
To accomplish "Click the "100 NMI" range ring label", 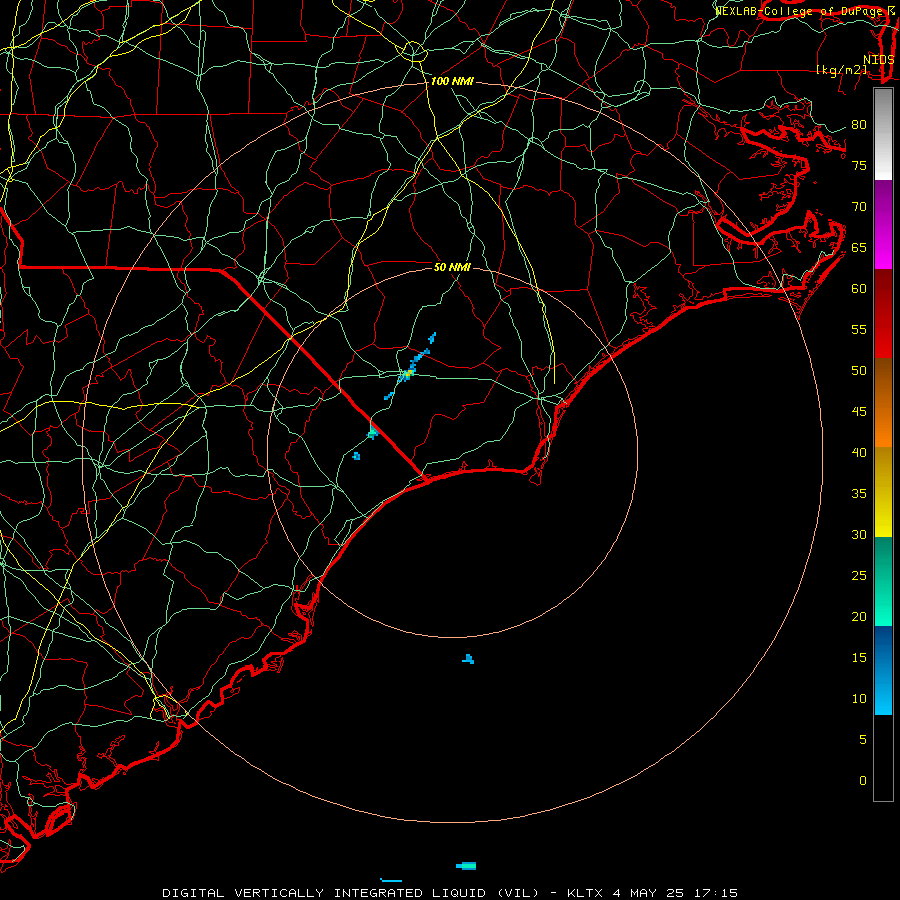I will (x=452, y=82).
